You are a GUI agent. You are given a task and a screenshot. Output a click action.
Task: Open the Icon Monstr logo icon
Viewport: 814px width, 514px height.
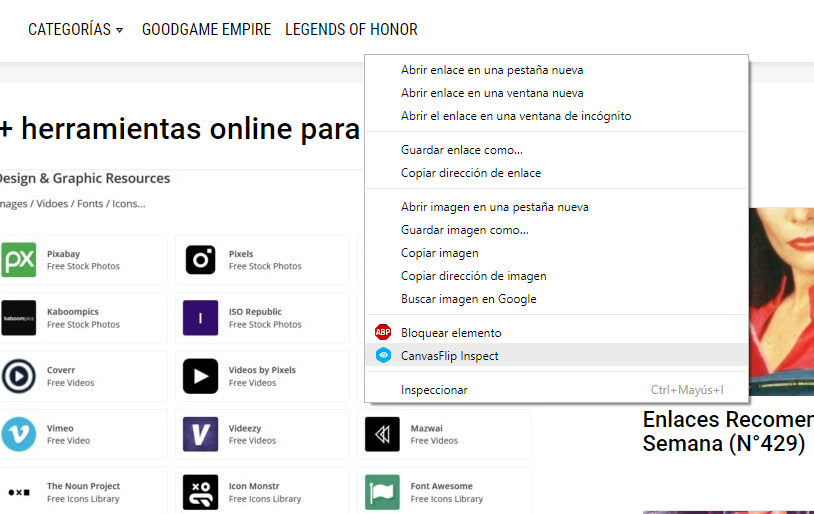(200, 492)
